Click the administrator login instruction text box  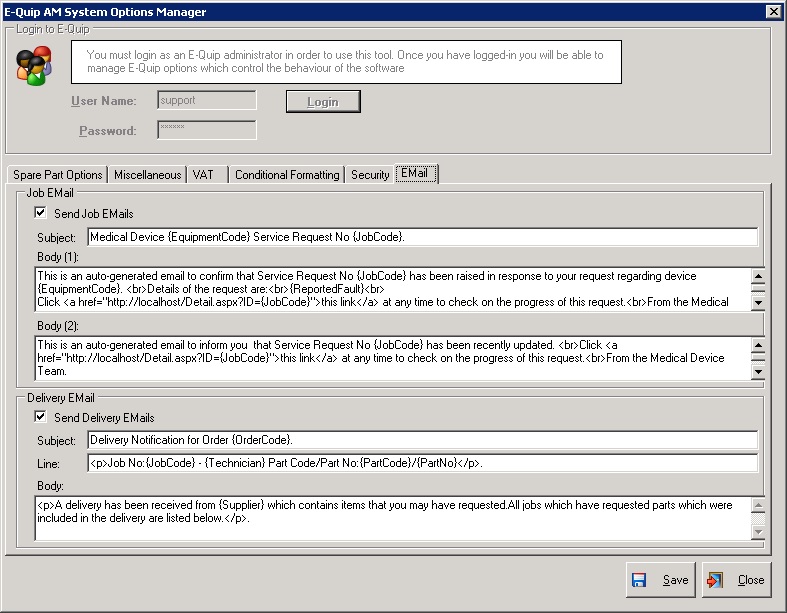point(346,62)
